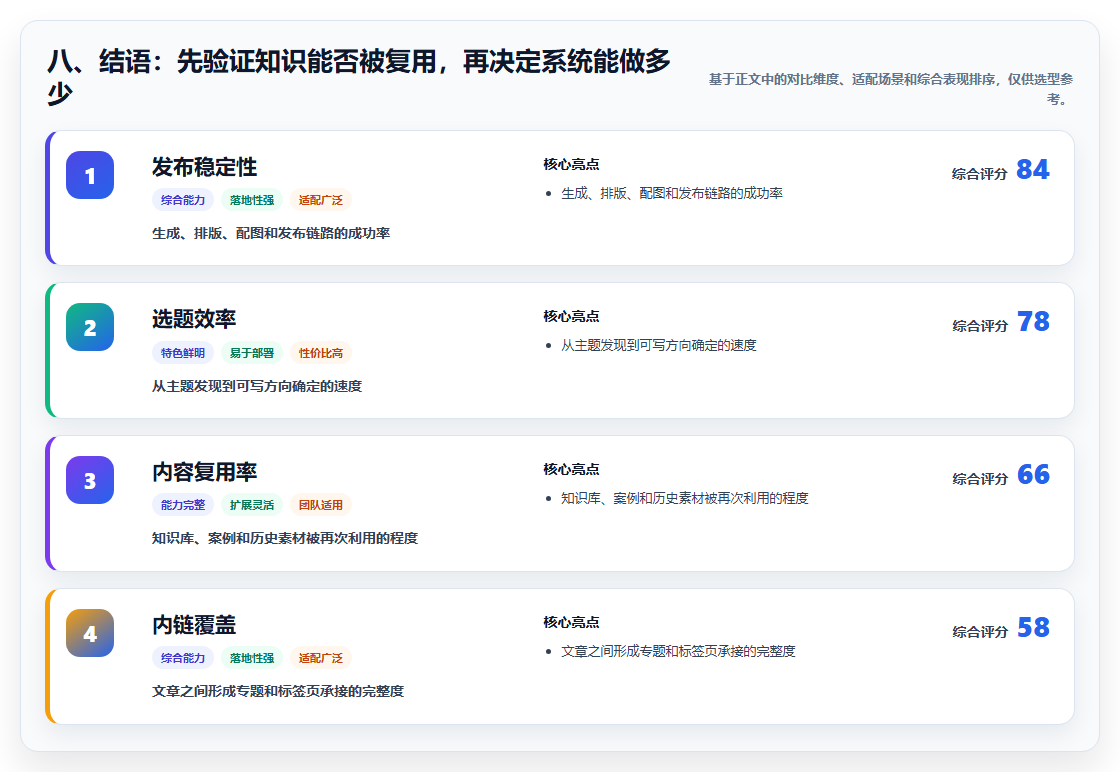Click the score 84

click(x=1033, y=169)
